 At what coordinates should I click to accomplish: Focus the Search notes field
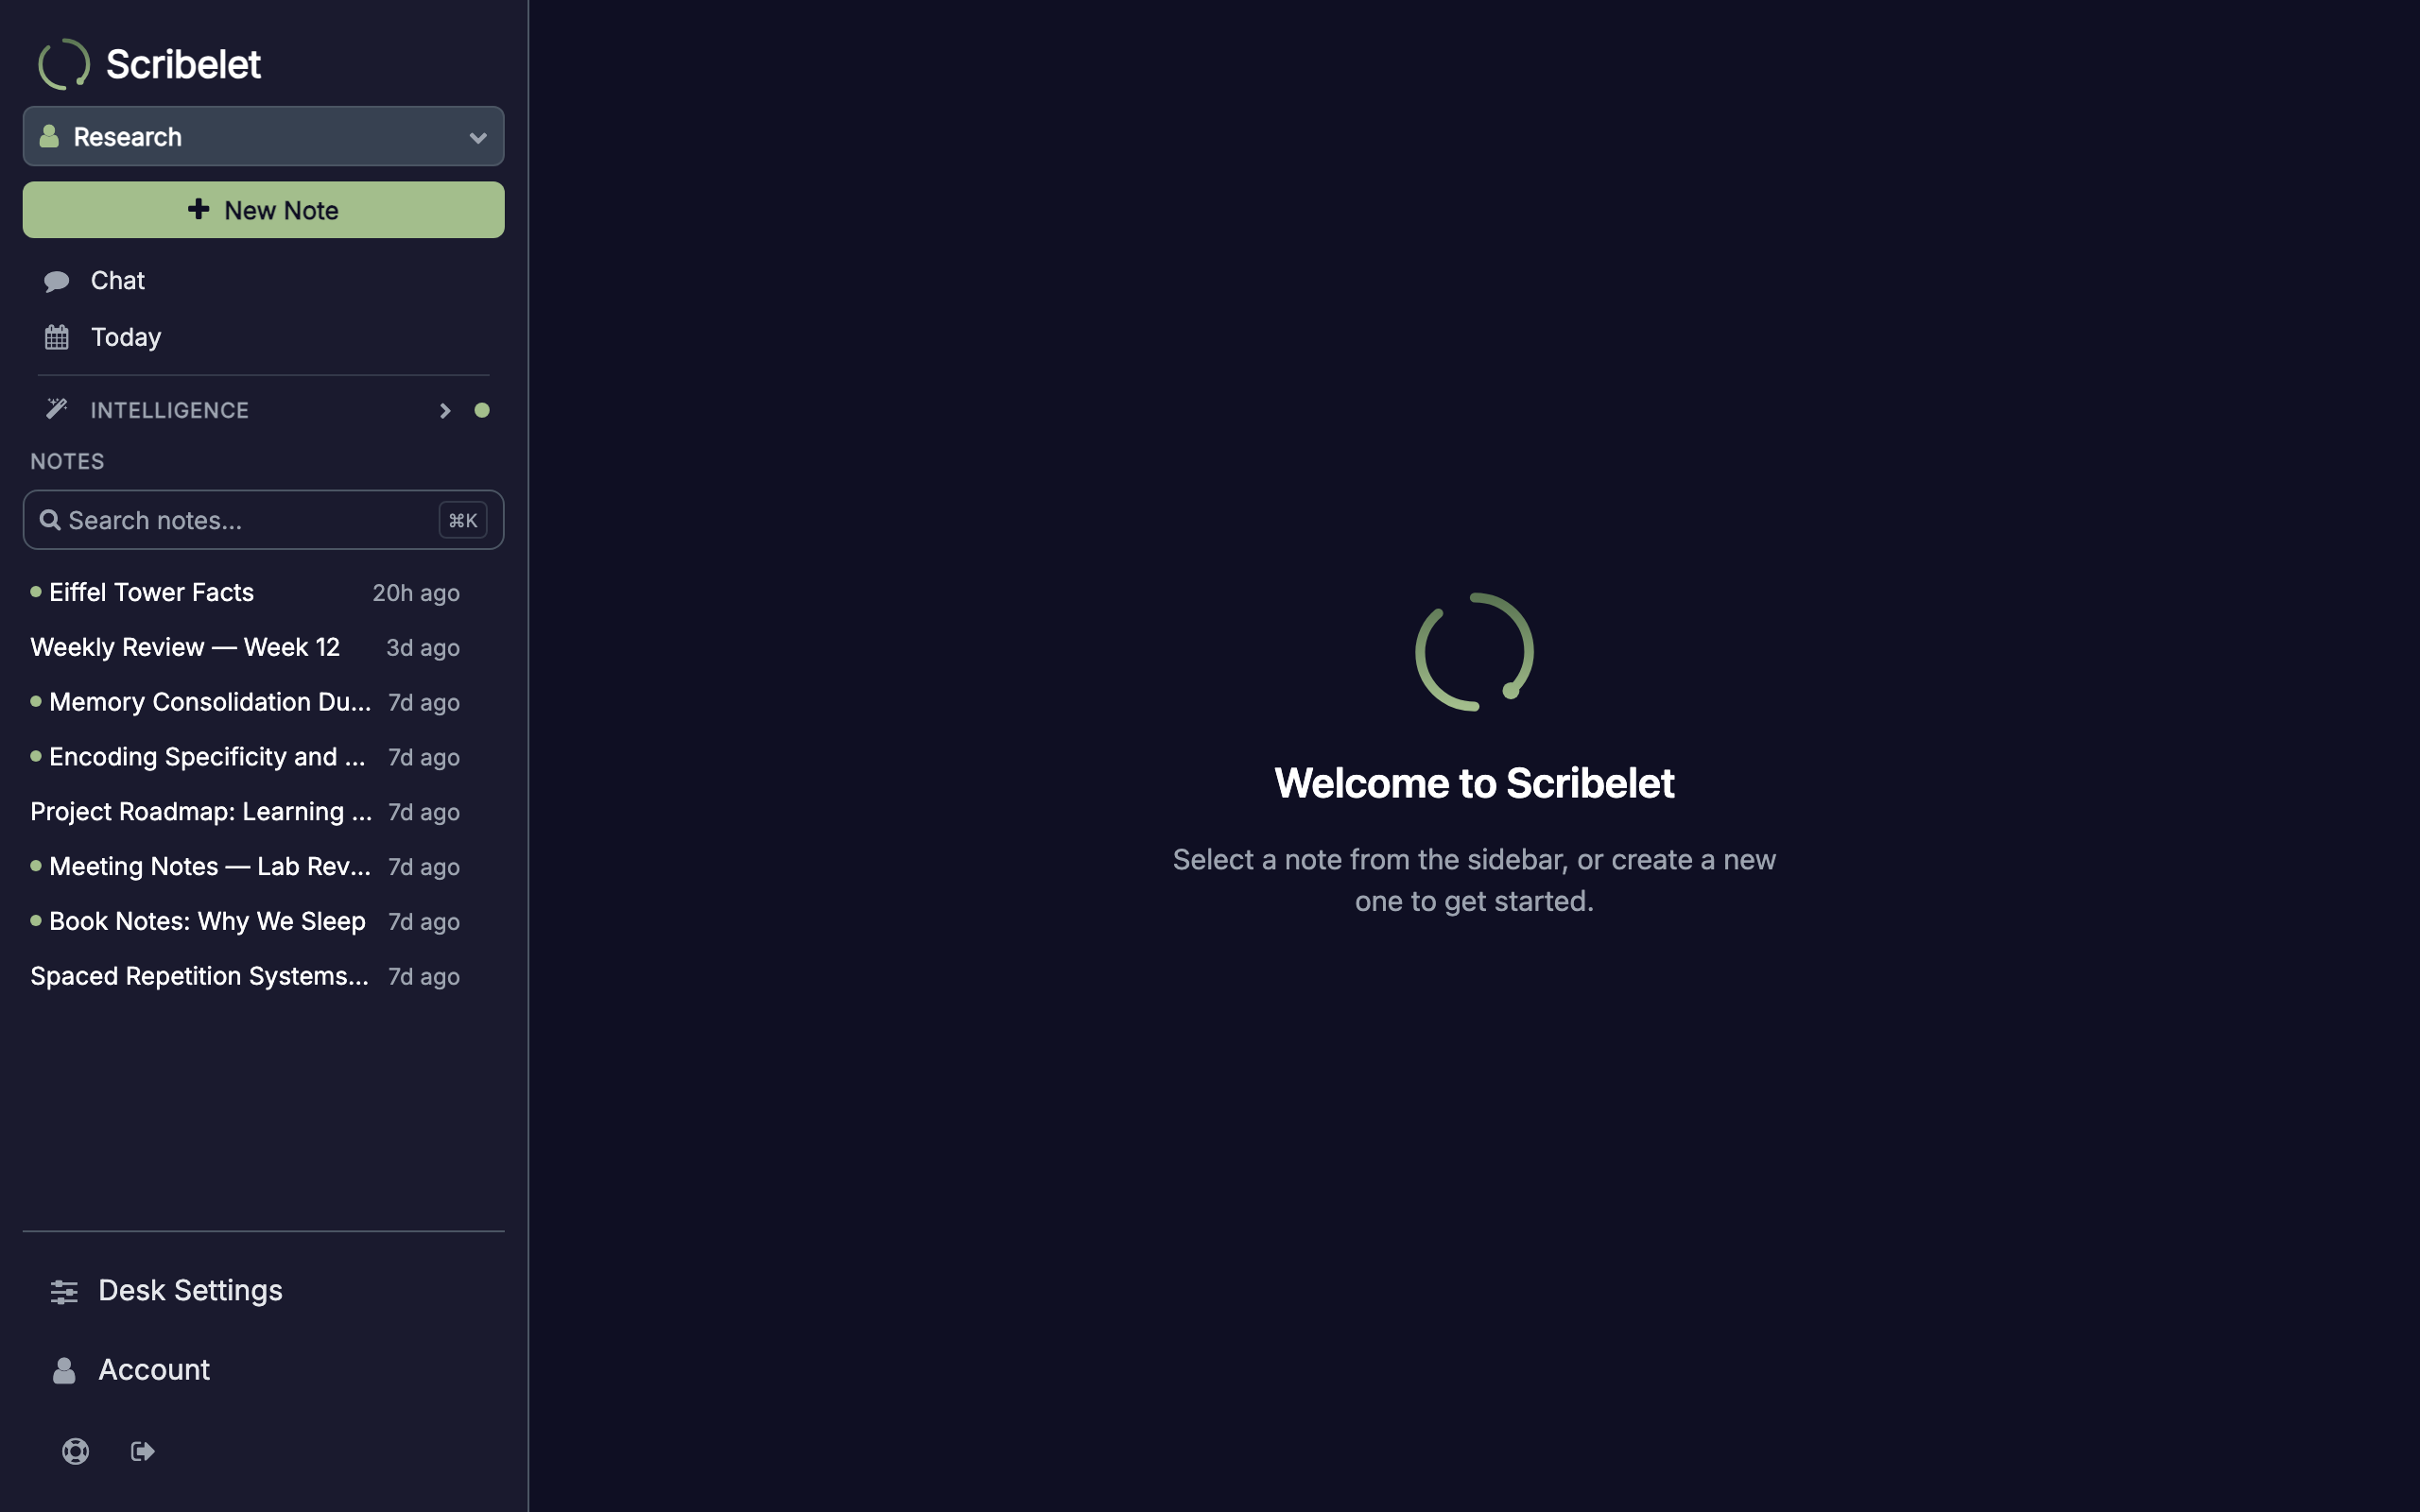tap(263, 520)
